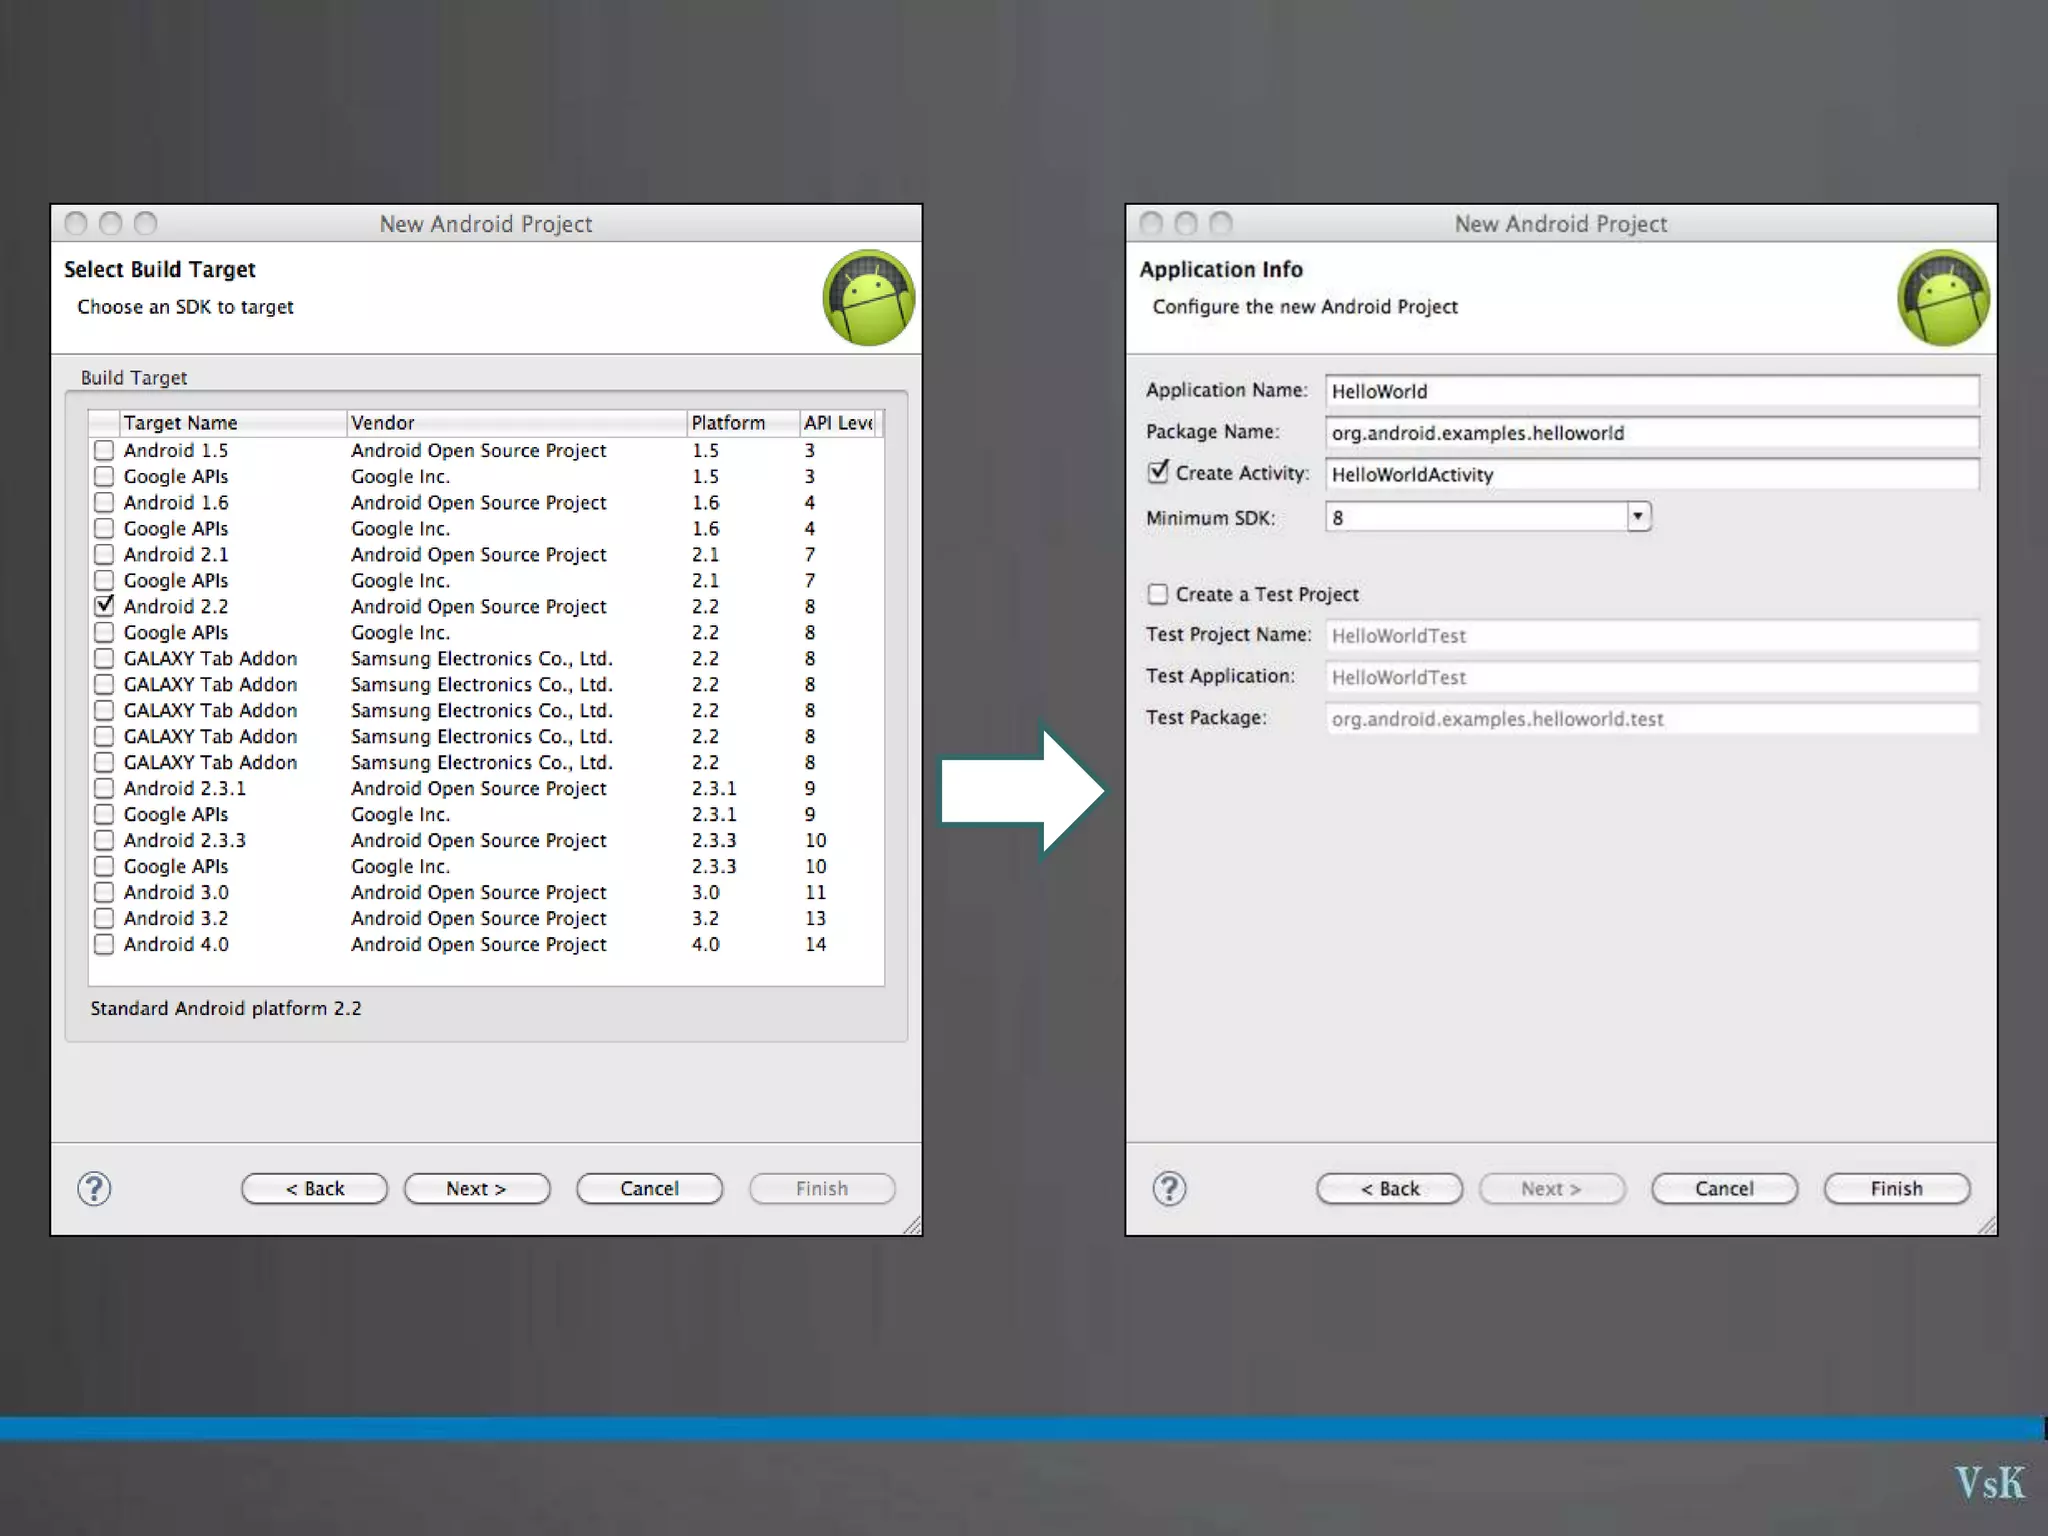Toggle the Create Activity checkbox
This screenshot has height=1536, width=2048.
[1158, 472]
